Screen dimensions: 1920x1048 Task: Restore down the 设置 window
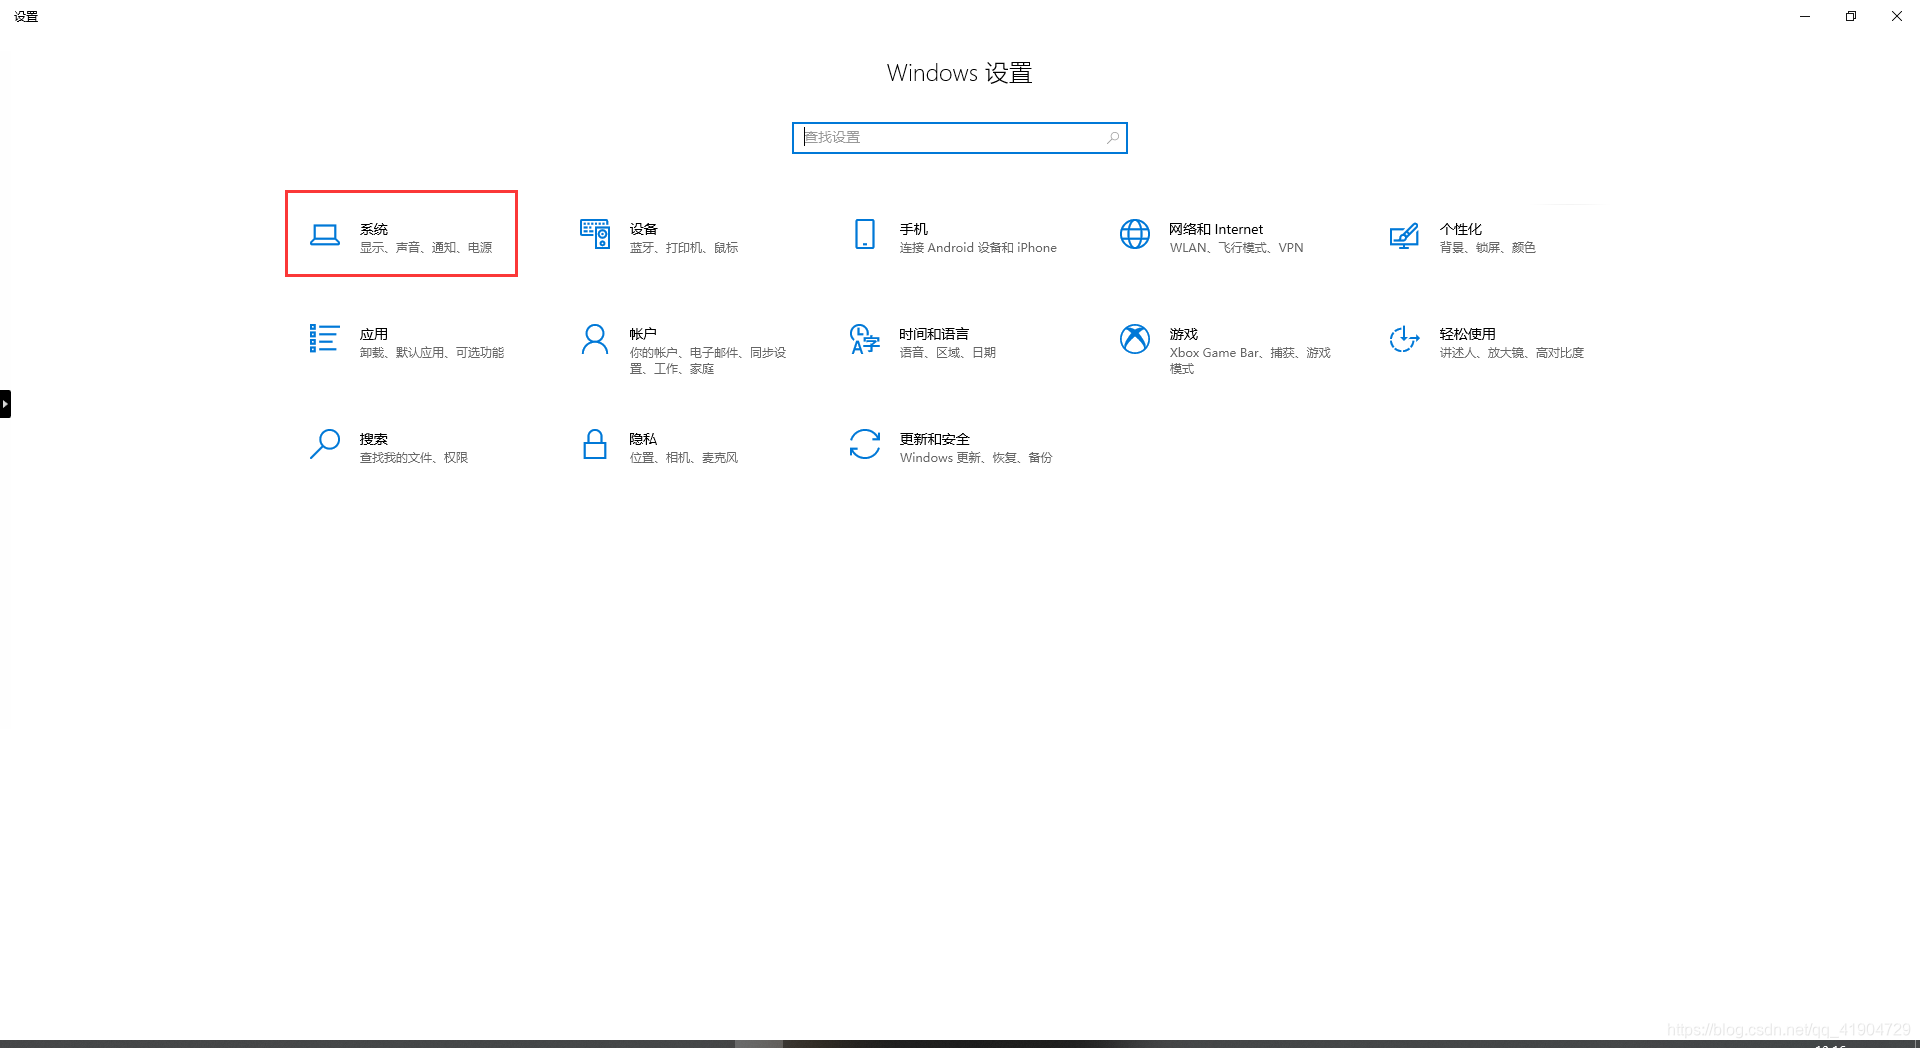click(1851, 16)
